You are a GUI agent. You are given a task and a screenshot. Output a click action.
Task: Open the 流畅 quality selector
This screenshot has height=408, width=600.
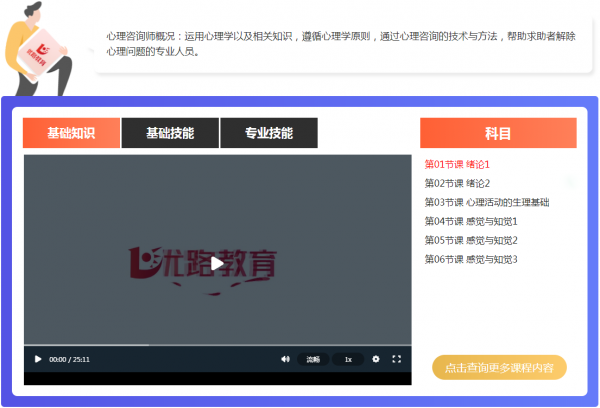[x=313, y=359]
